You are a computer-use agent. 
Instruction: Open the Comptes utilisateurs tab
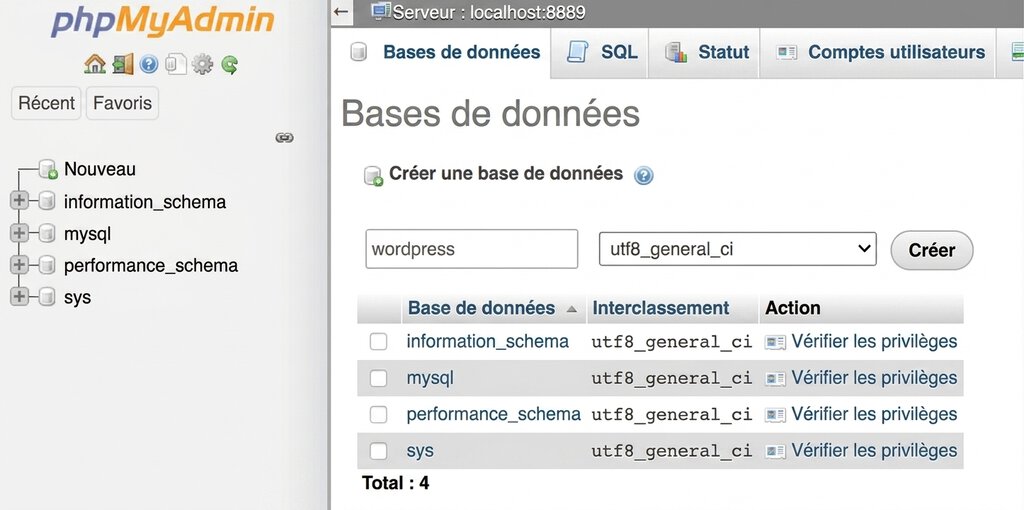[x=881, y=52]
